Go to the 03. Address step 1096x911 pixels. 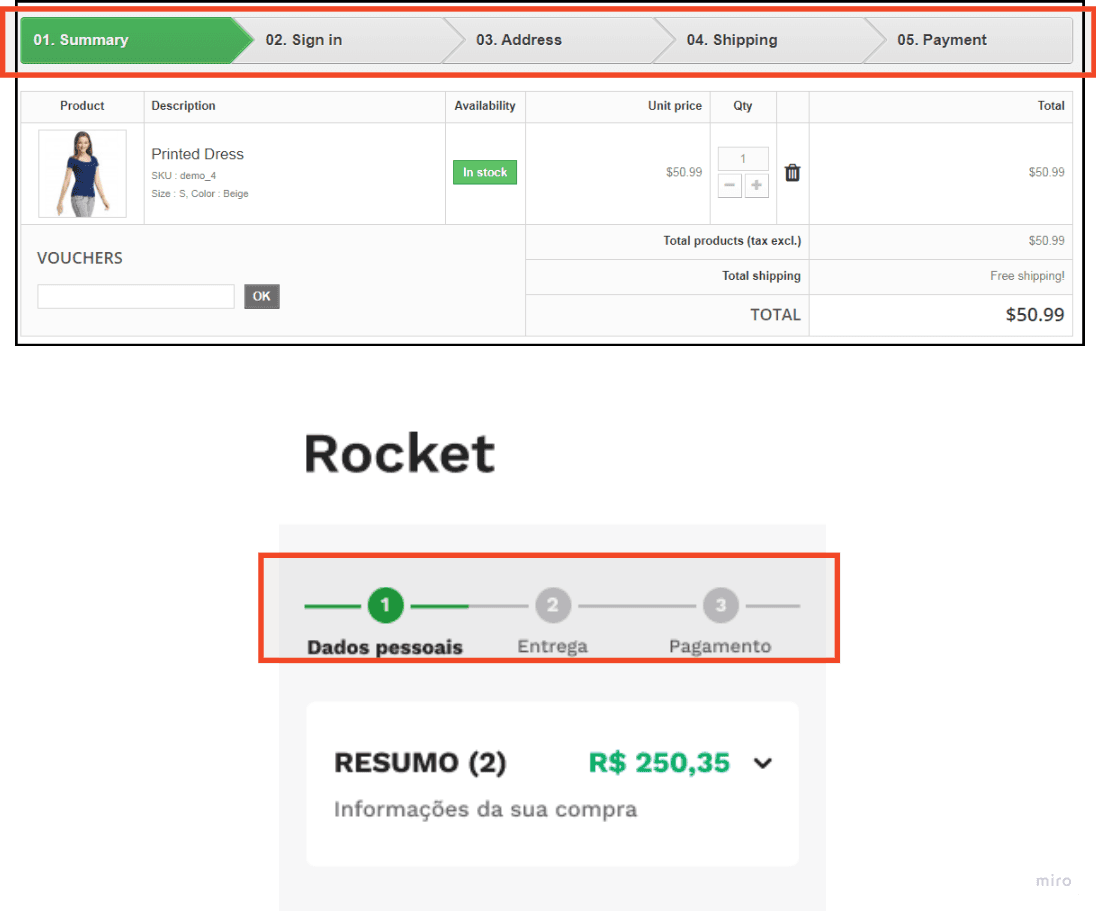point(557,40)
